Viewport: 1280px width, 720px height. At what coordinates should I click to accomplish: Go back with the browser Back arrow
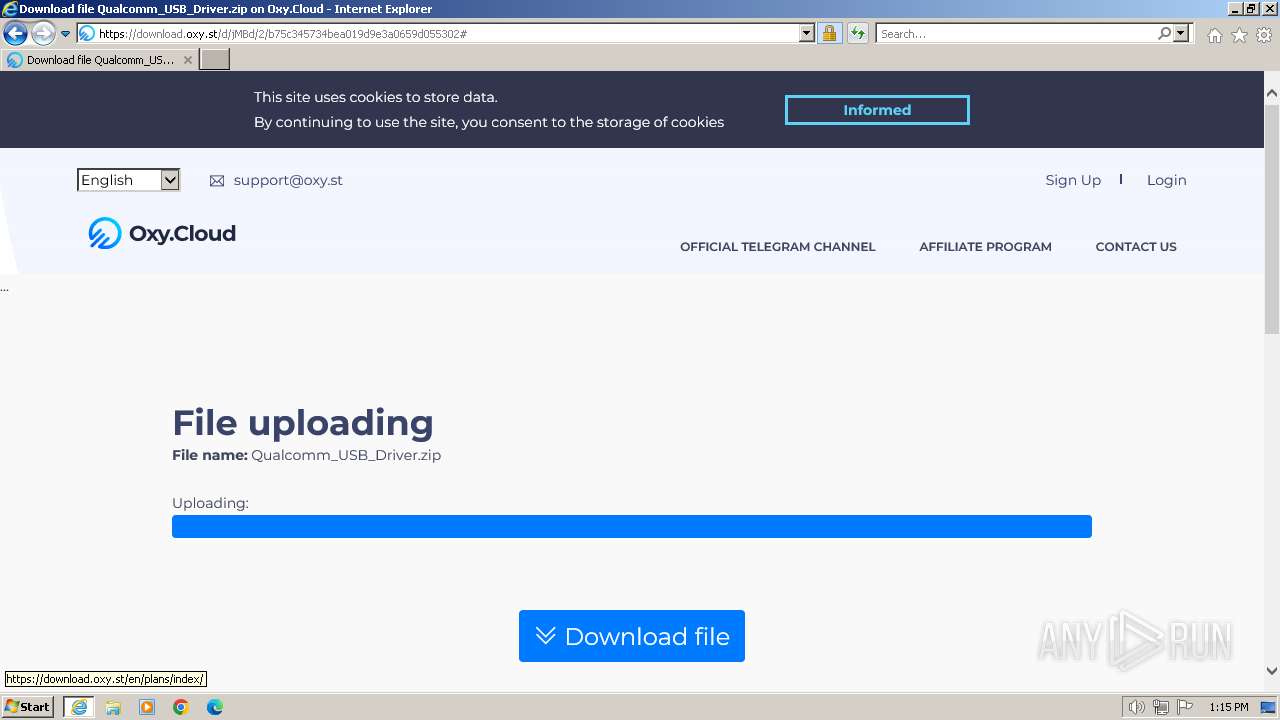[x=15, y=34]
